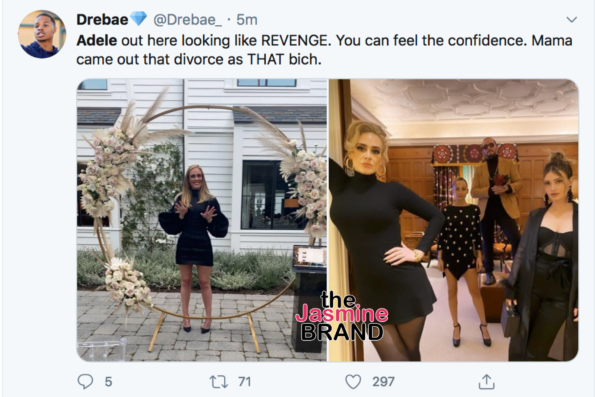Click the theJasmineBRAND watermark logo
595x397 pixels.
click(342, 316)
